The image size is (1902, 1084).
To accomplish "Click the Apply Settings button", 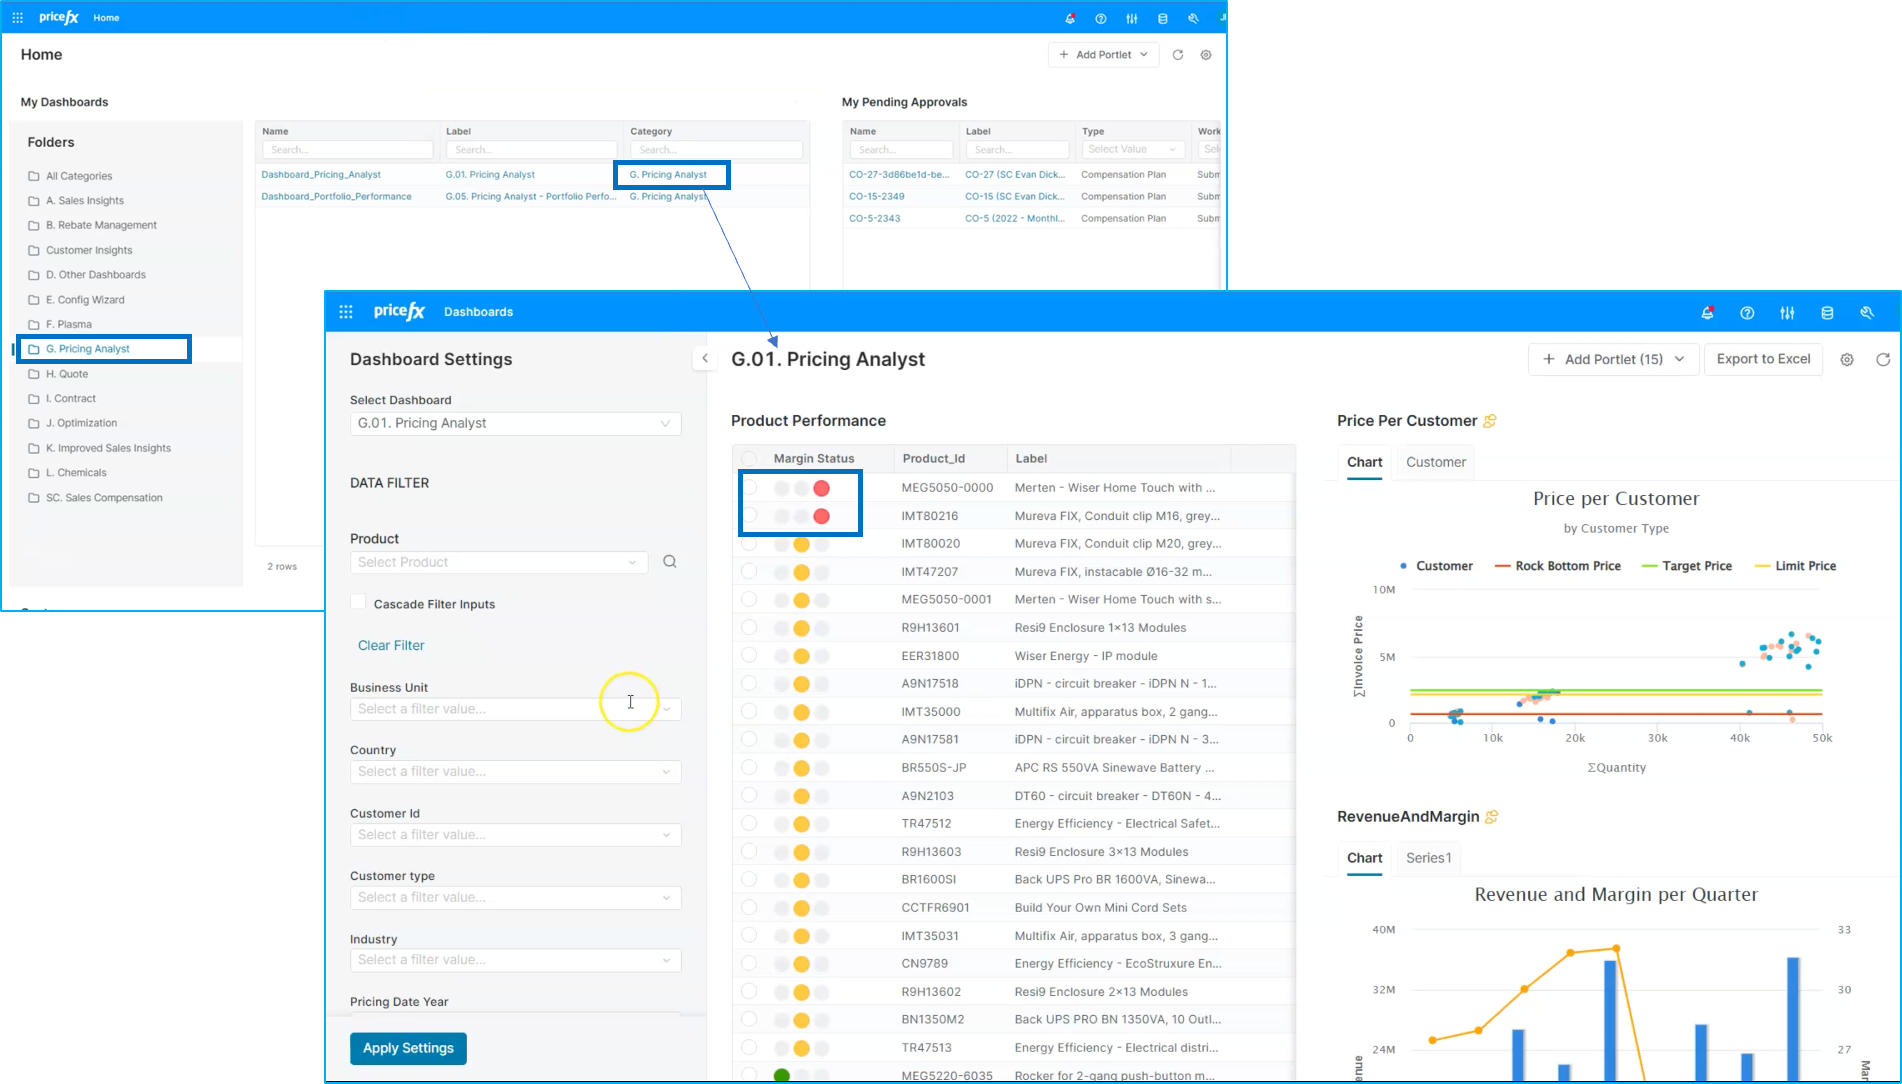I will [x=408, y=1048].
